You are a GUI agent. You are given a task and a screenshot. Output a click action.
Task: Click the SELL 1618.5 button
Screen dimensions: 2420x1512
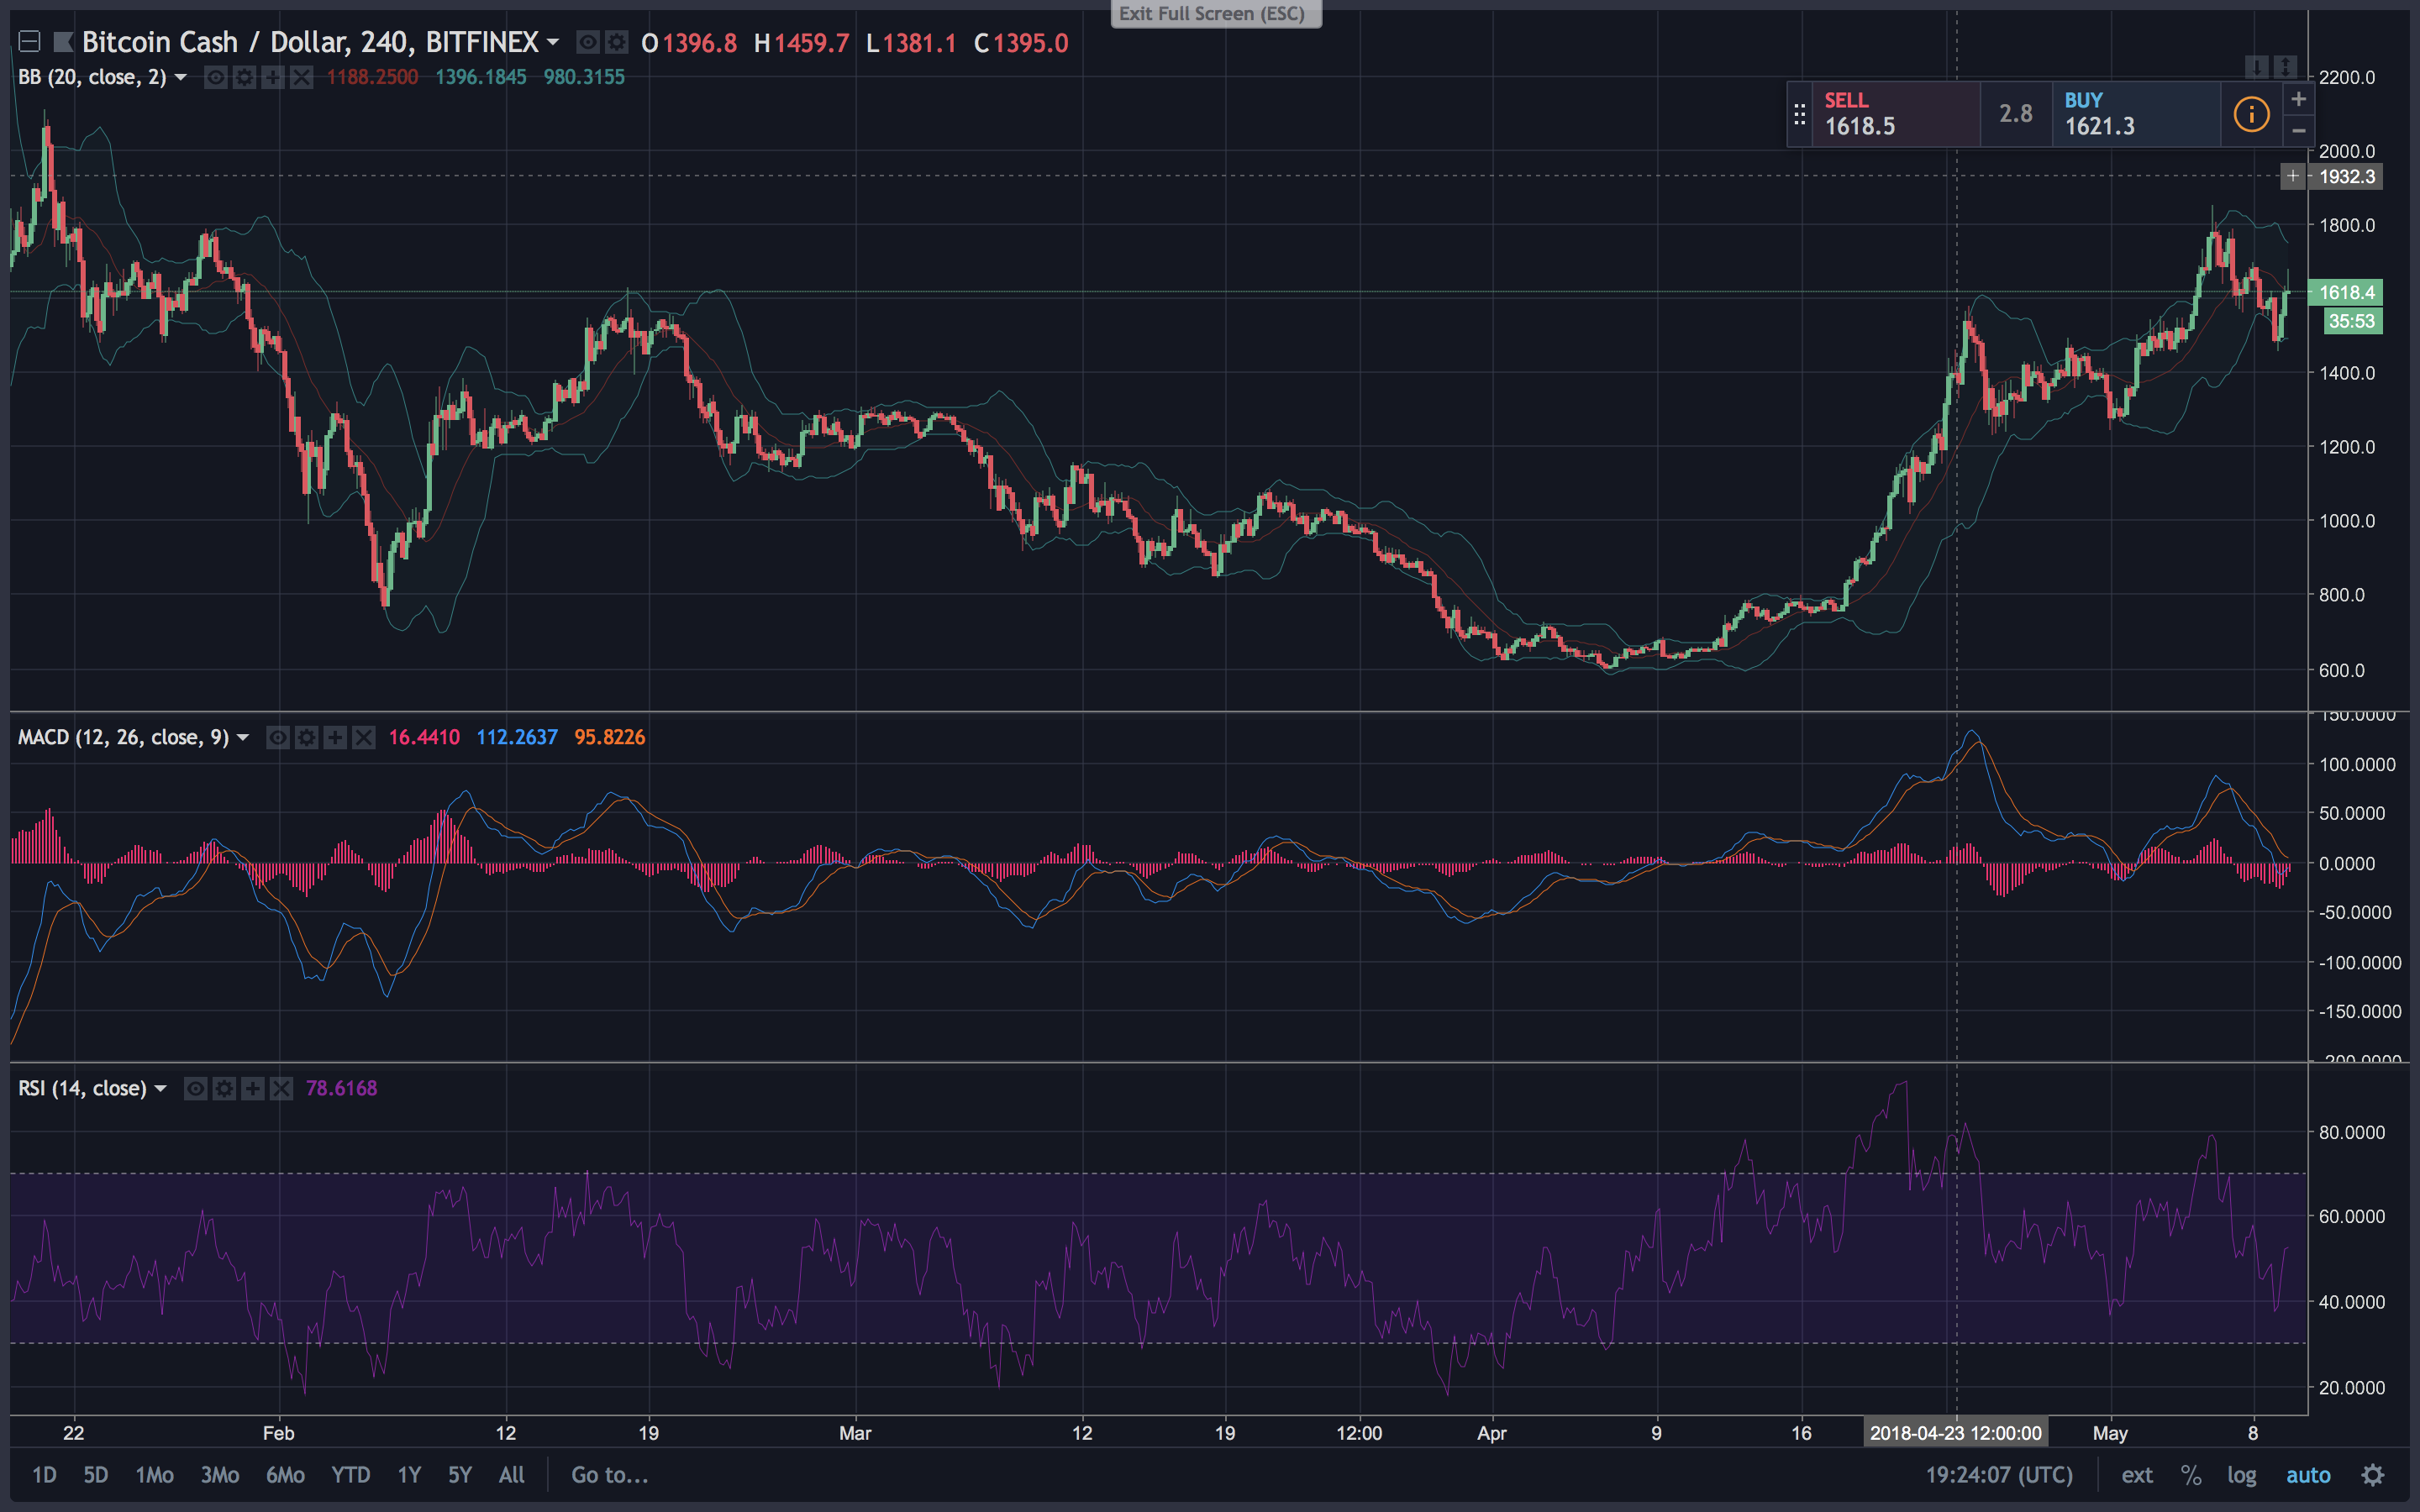1896,114
